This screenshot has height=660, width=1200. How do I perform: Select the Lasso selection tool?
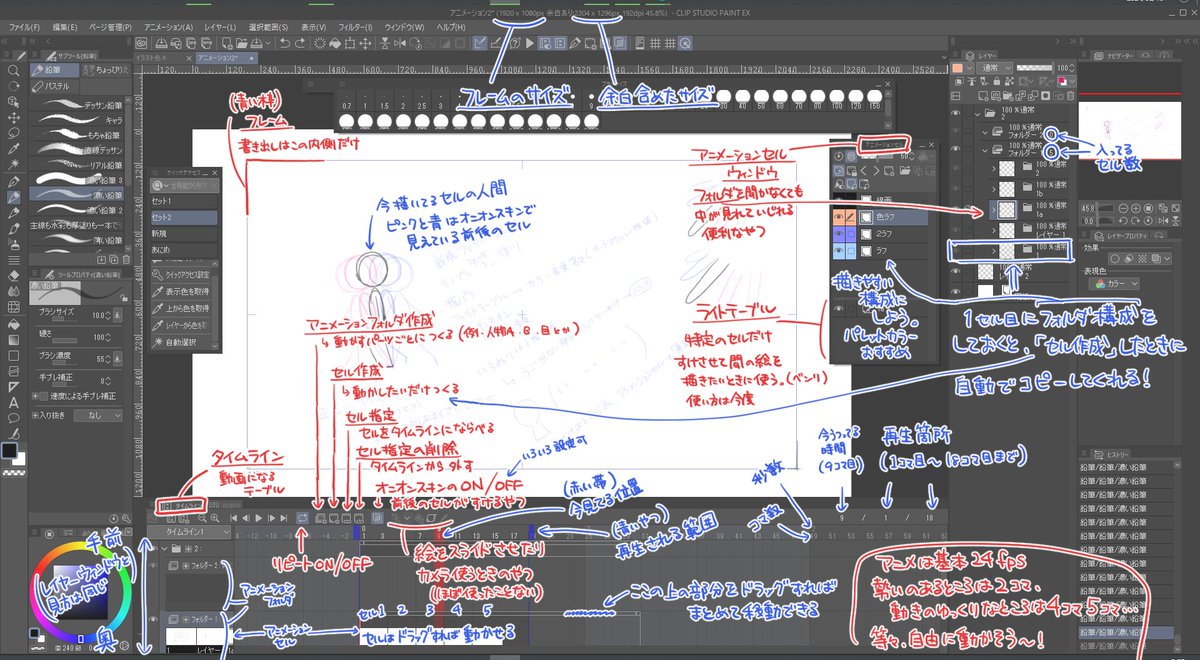pyautogui.click(x=14, y=132)
